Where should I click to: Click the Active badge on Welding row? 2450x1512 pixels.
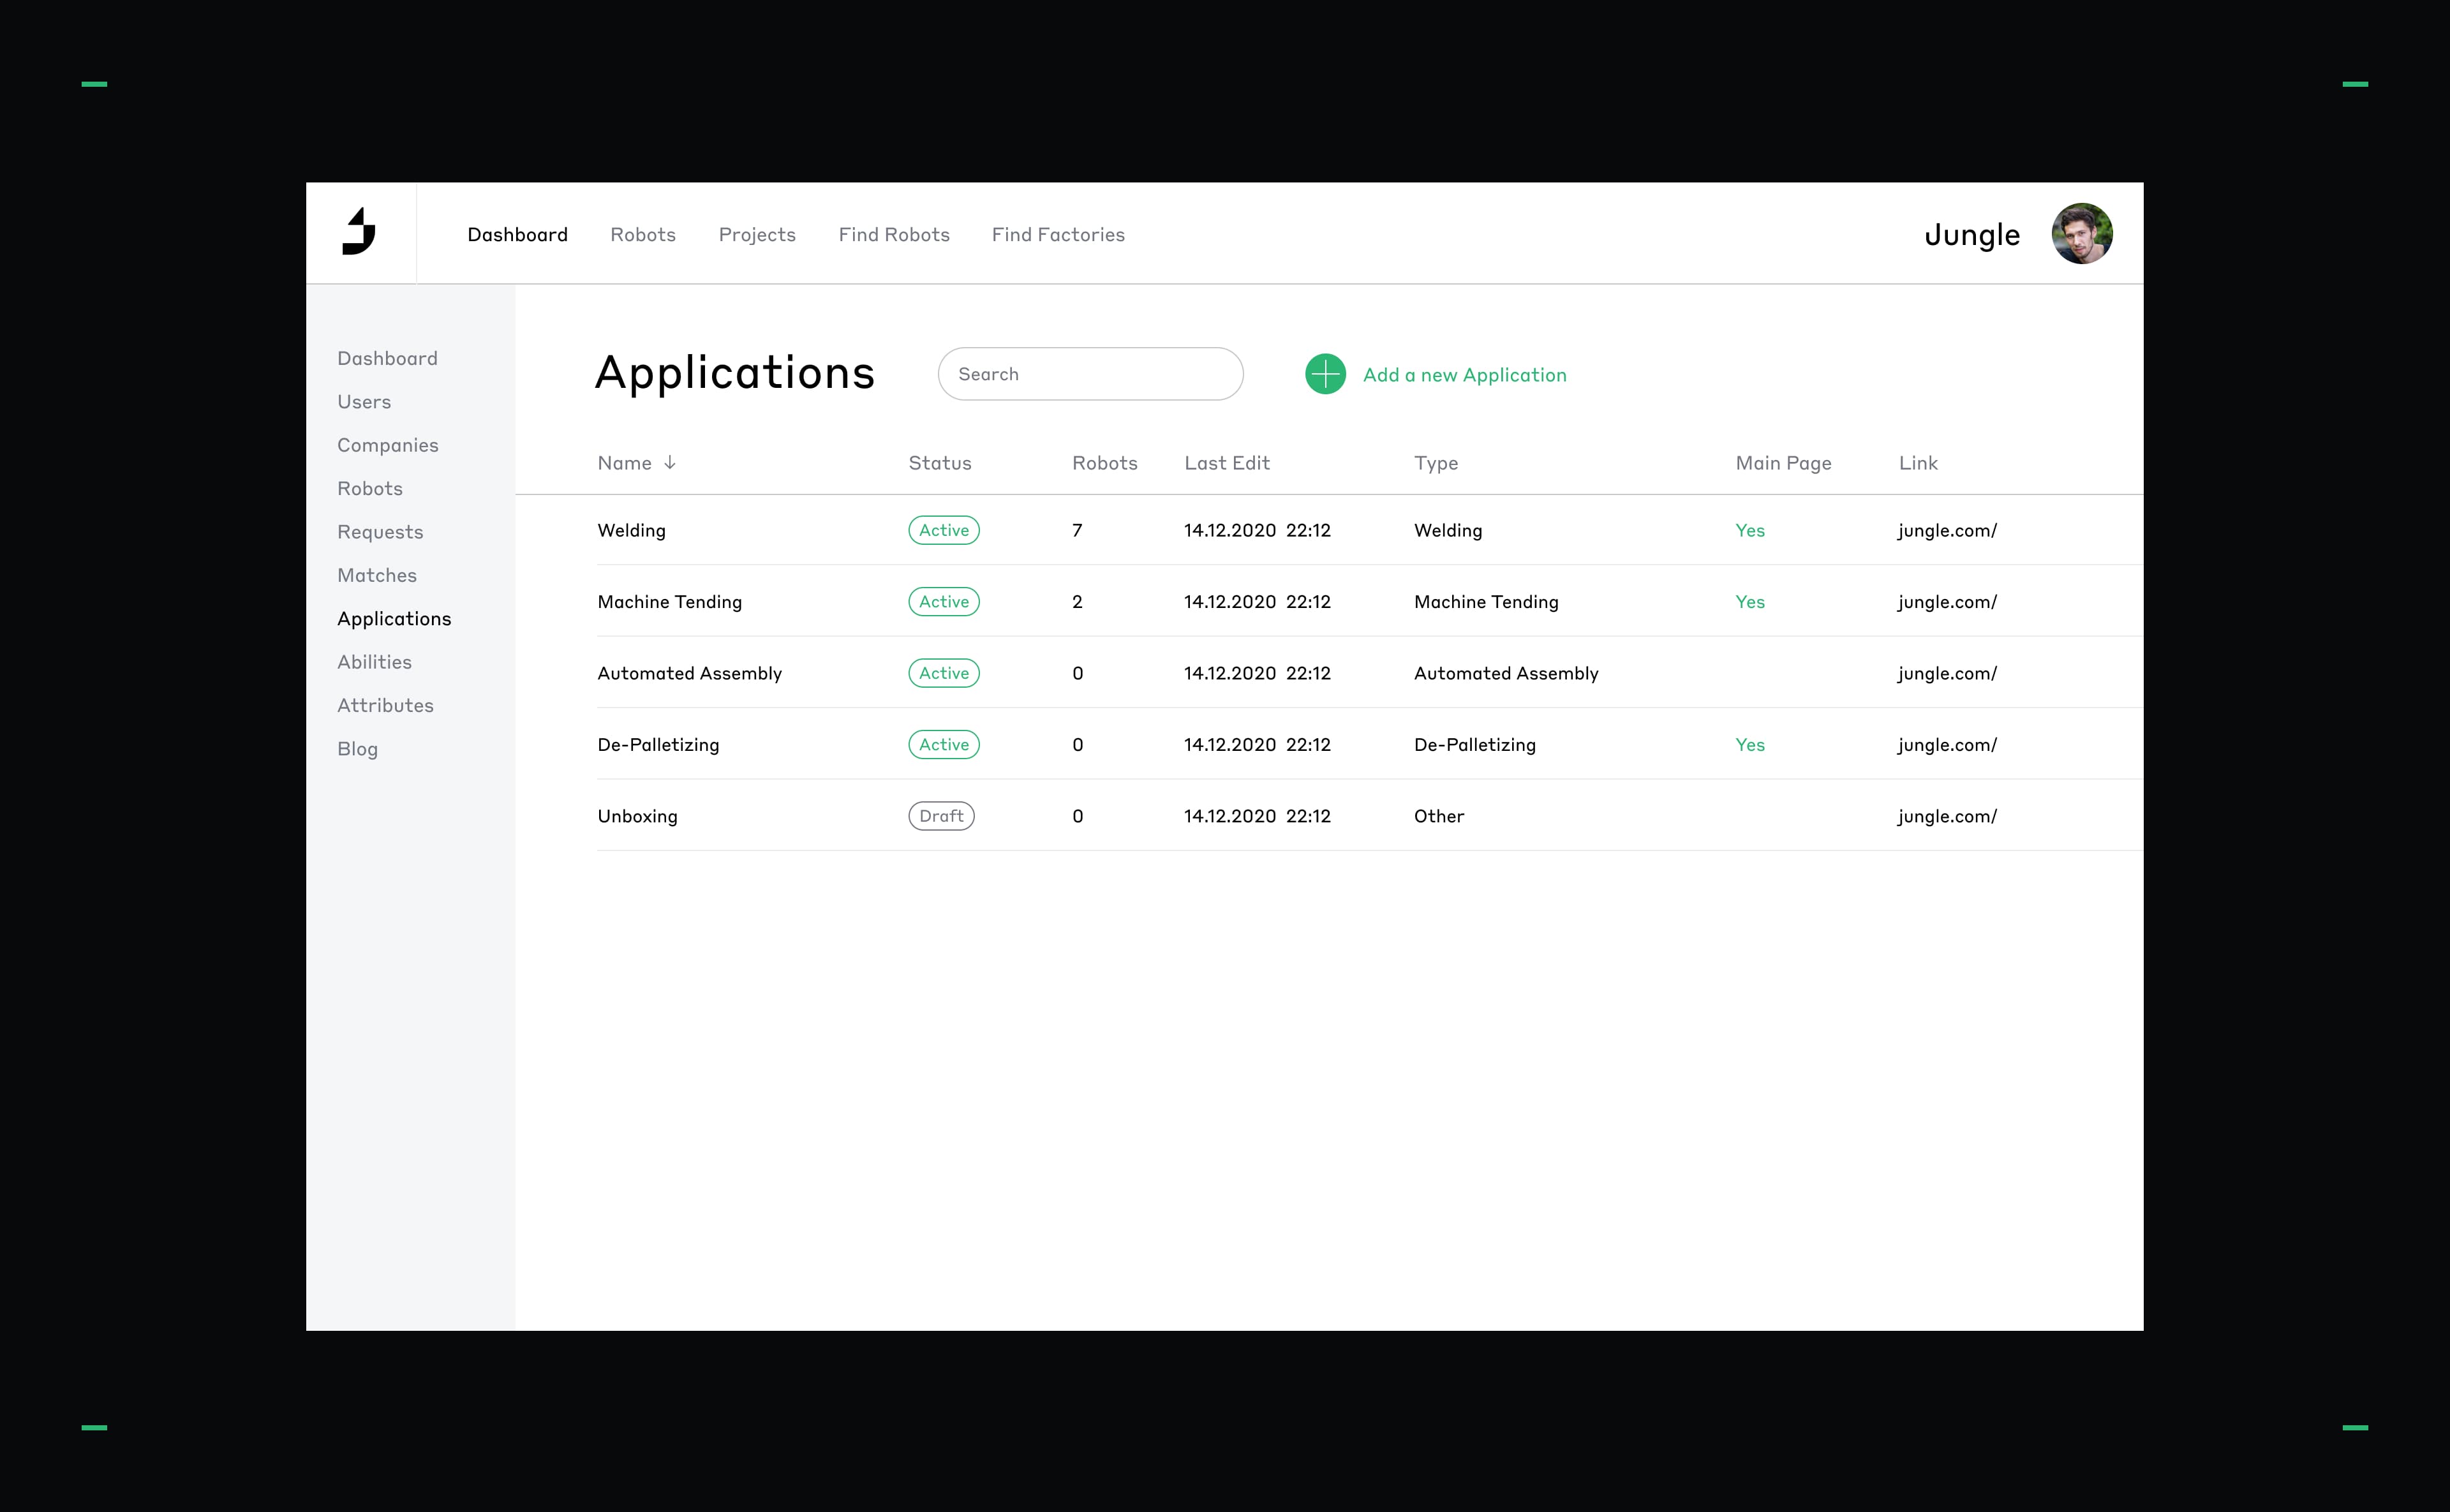pyautogui.click(x=943, y=530)
